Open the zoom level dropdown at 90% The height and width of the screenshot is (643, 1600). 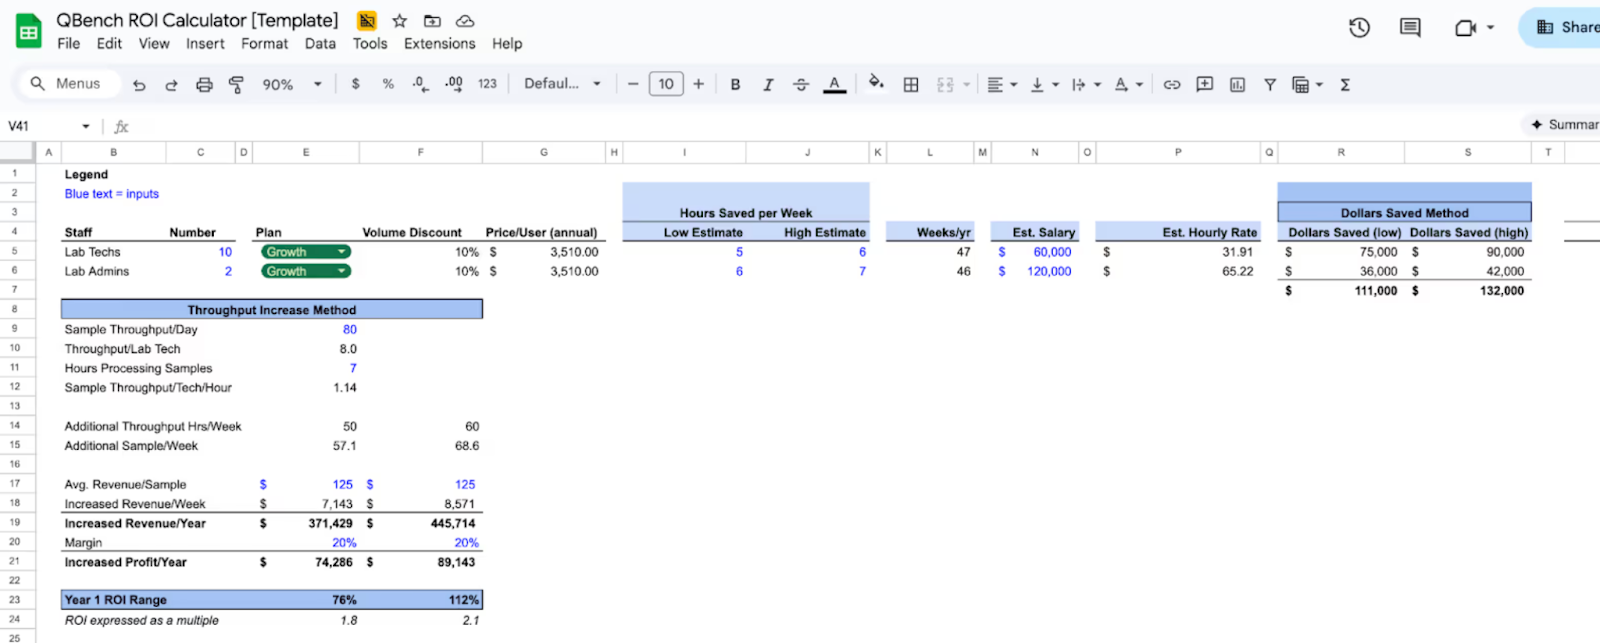click(x=292, y=85)
